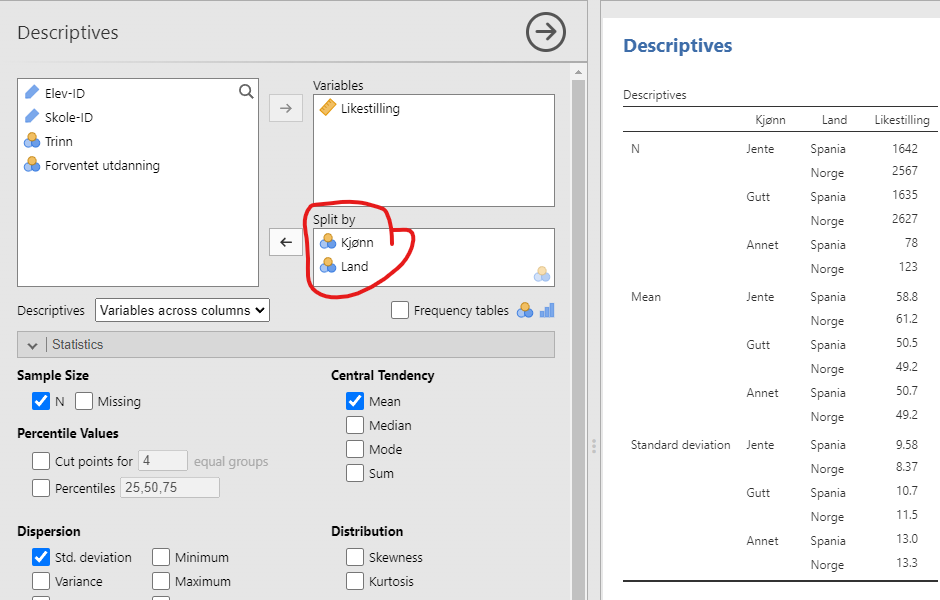The width and height of the screenshot is (940, 600).
Task: Click the Cut points number field
Action: pyautogui.click(x=162, y=461)
